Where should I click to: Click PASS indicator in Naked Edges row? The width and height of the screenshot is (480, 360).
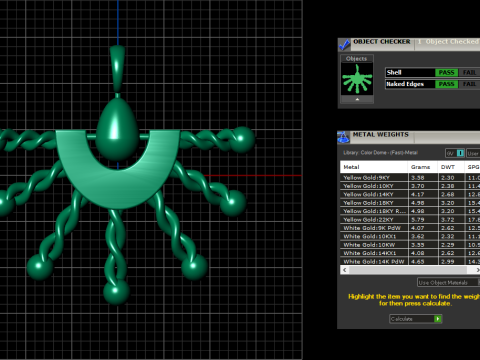tap(446, 84)
